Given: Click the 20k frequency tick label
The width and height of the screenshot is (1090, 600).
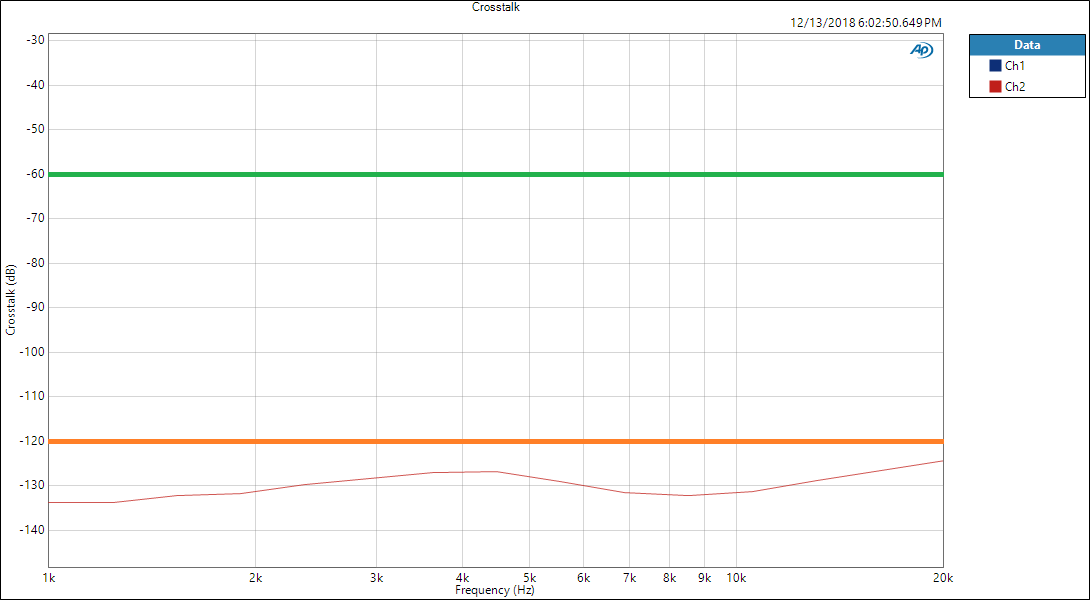Looking at the screenshot, I should tap(943, 577).
